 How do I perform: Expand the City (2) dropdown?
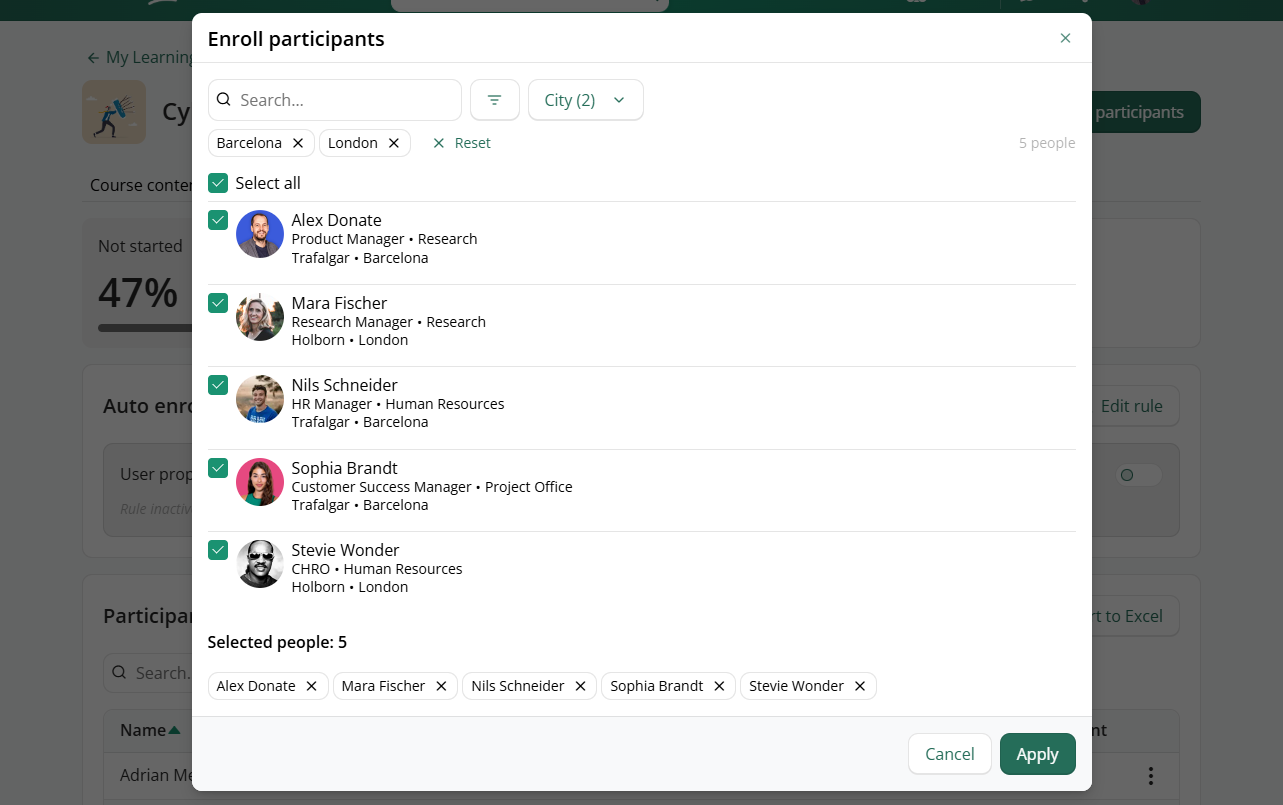pyautogui.click(x=585, y=100)
